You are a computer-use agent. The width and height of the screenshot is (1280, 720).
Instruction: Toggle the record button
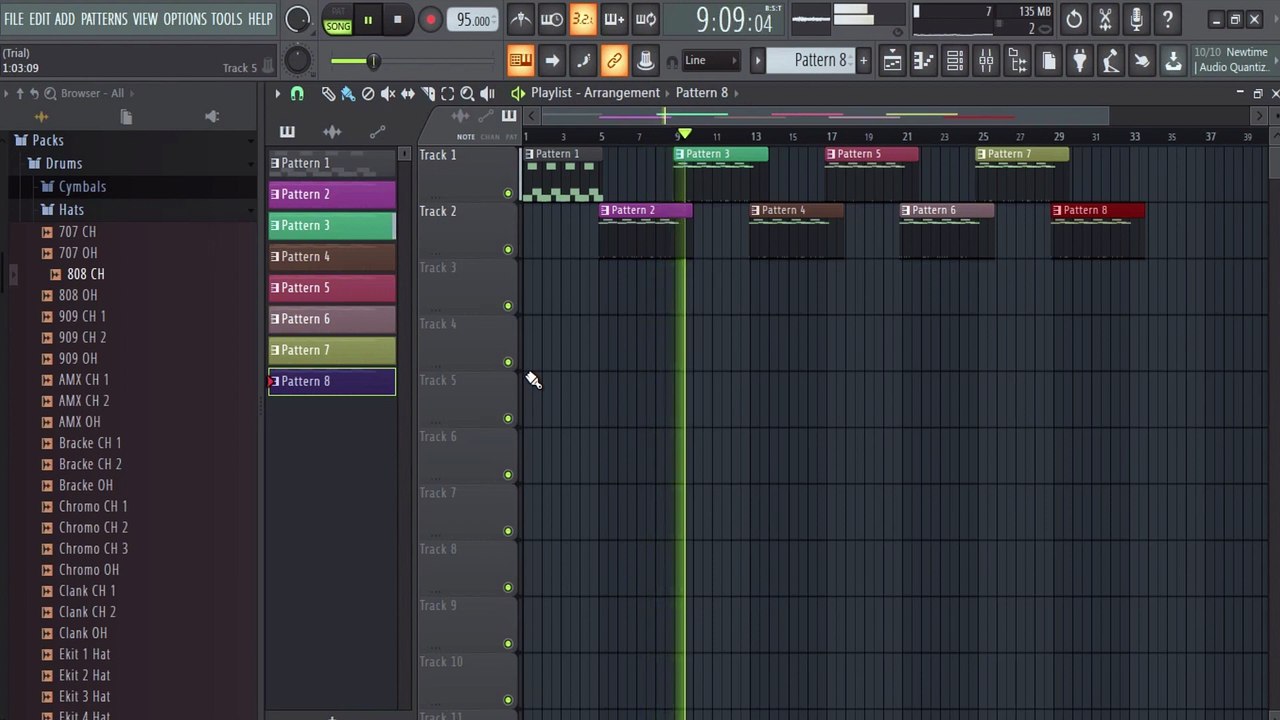click(x=430, y=20)
